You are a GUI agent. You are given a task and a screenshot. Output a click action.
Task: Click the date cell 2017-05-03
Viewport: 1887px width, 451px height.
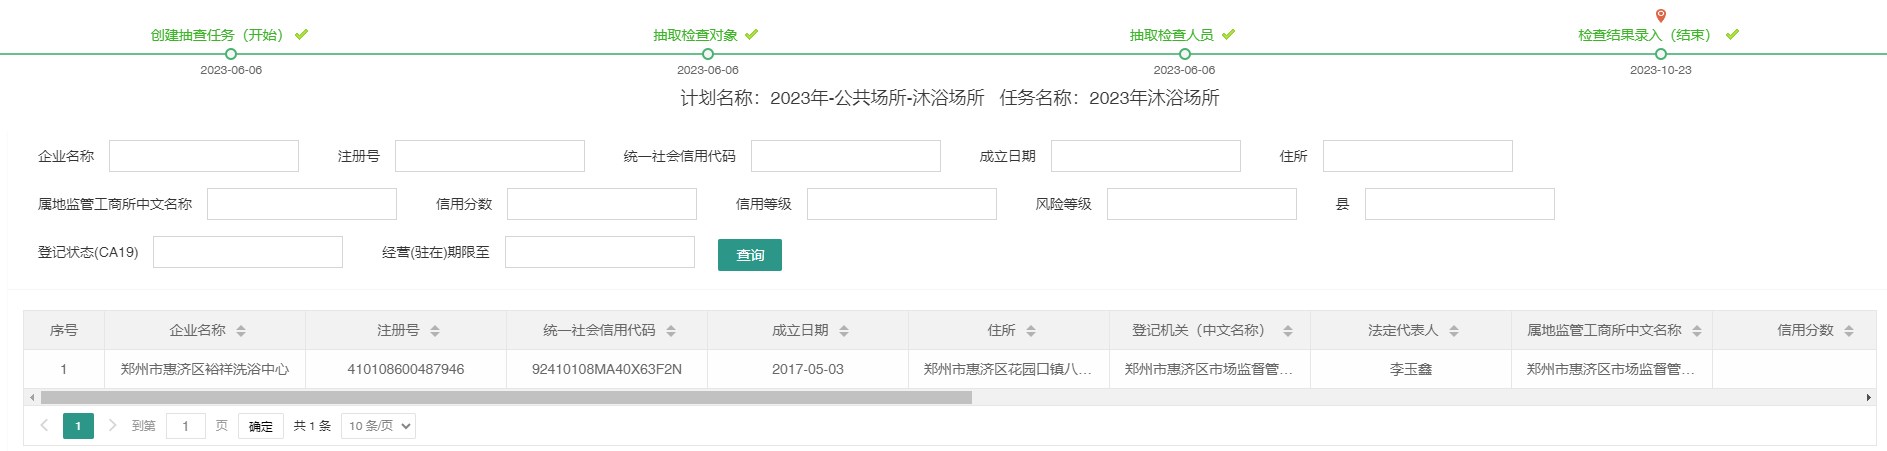coord(808,369)
